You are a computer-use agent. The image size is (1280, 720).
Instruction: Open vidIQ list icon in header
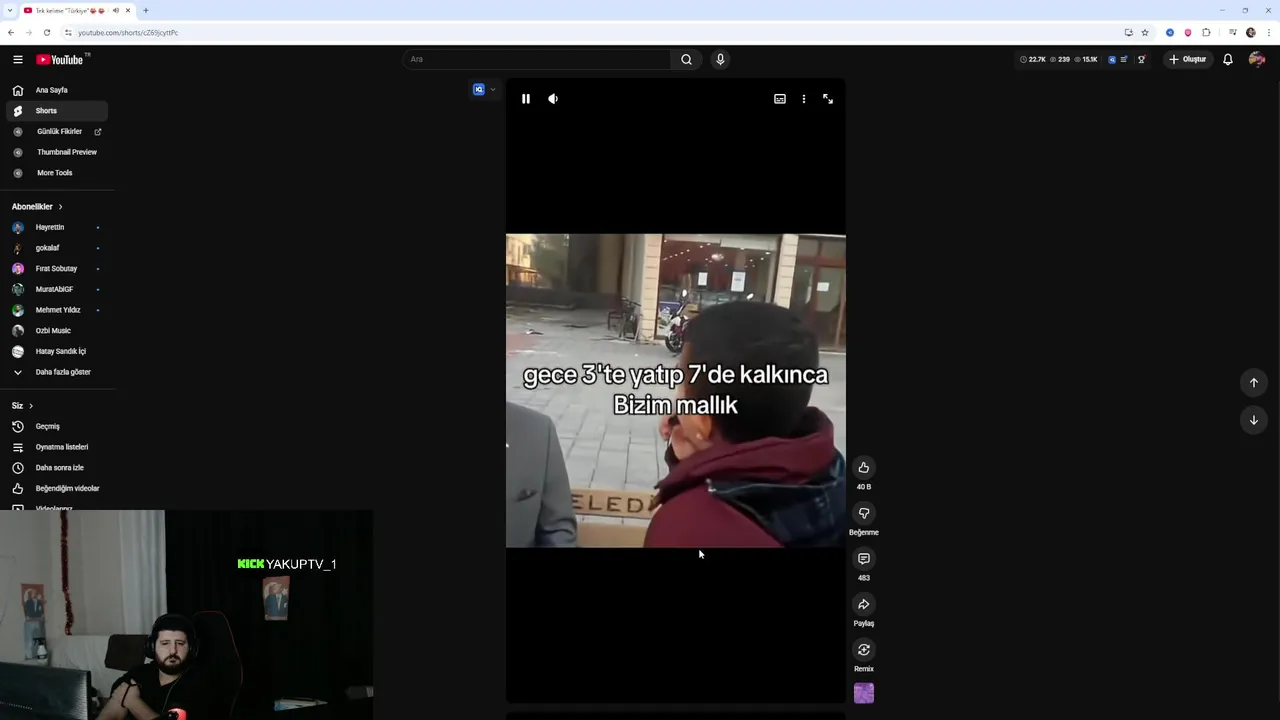(1124, 59)
